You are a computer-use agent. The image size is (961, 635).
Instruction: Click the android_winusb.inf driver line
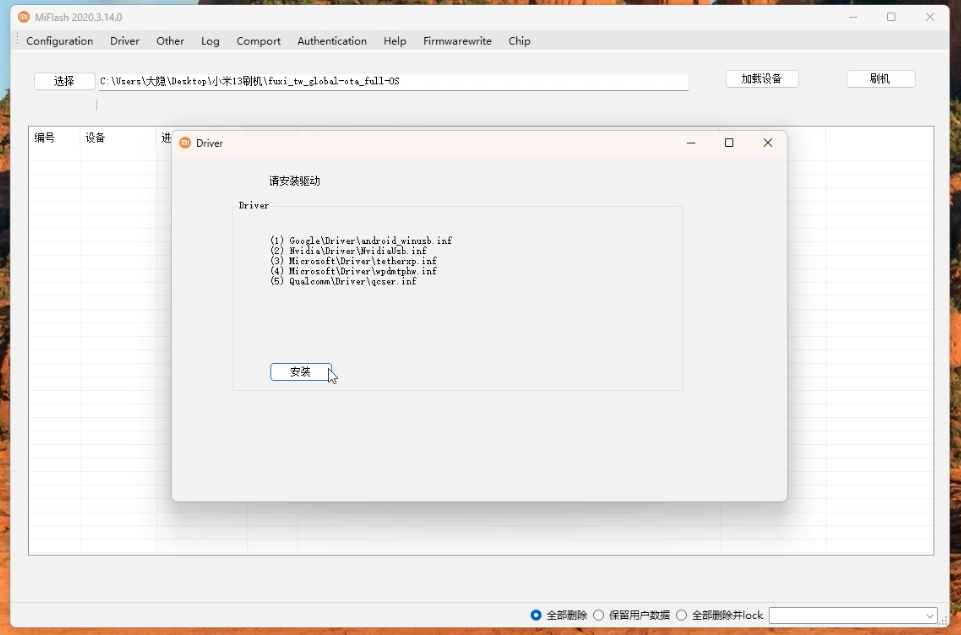pyautogui.click(x=361, y=241)
